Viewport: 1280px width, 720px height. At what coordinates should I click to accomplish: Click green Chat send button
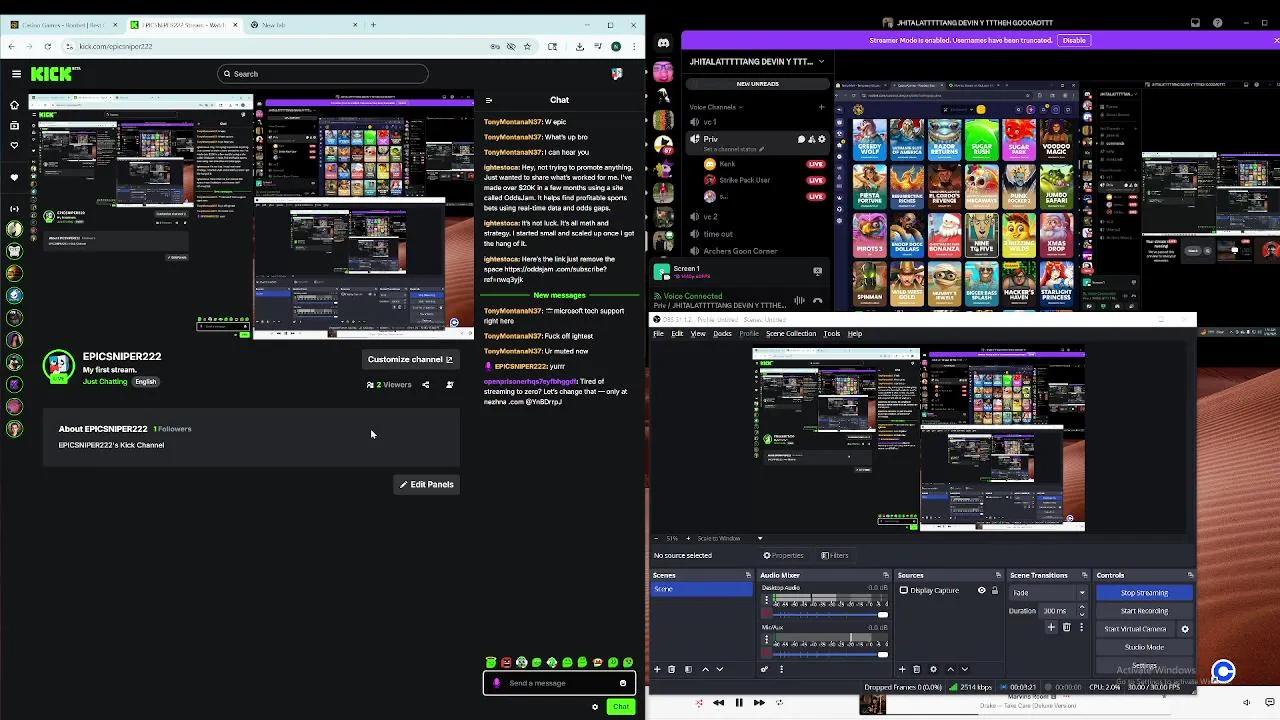[621, 707]
